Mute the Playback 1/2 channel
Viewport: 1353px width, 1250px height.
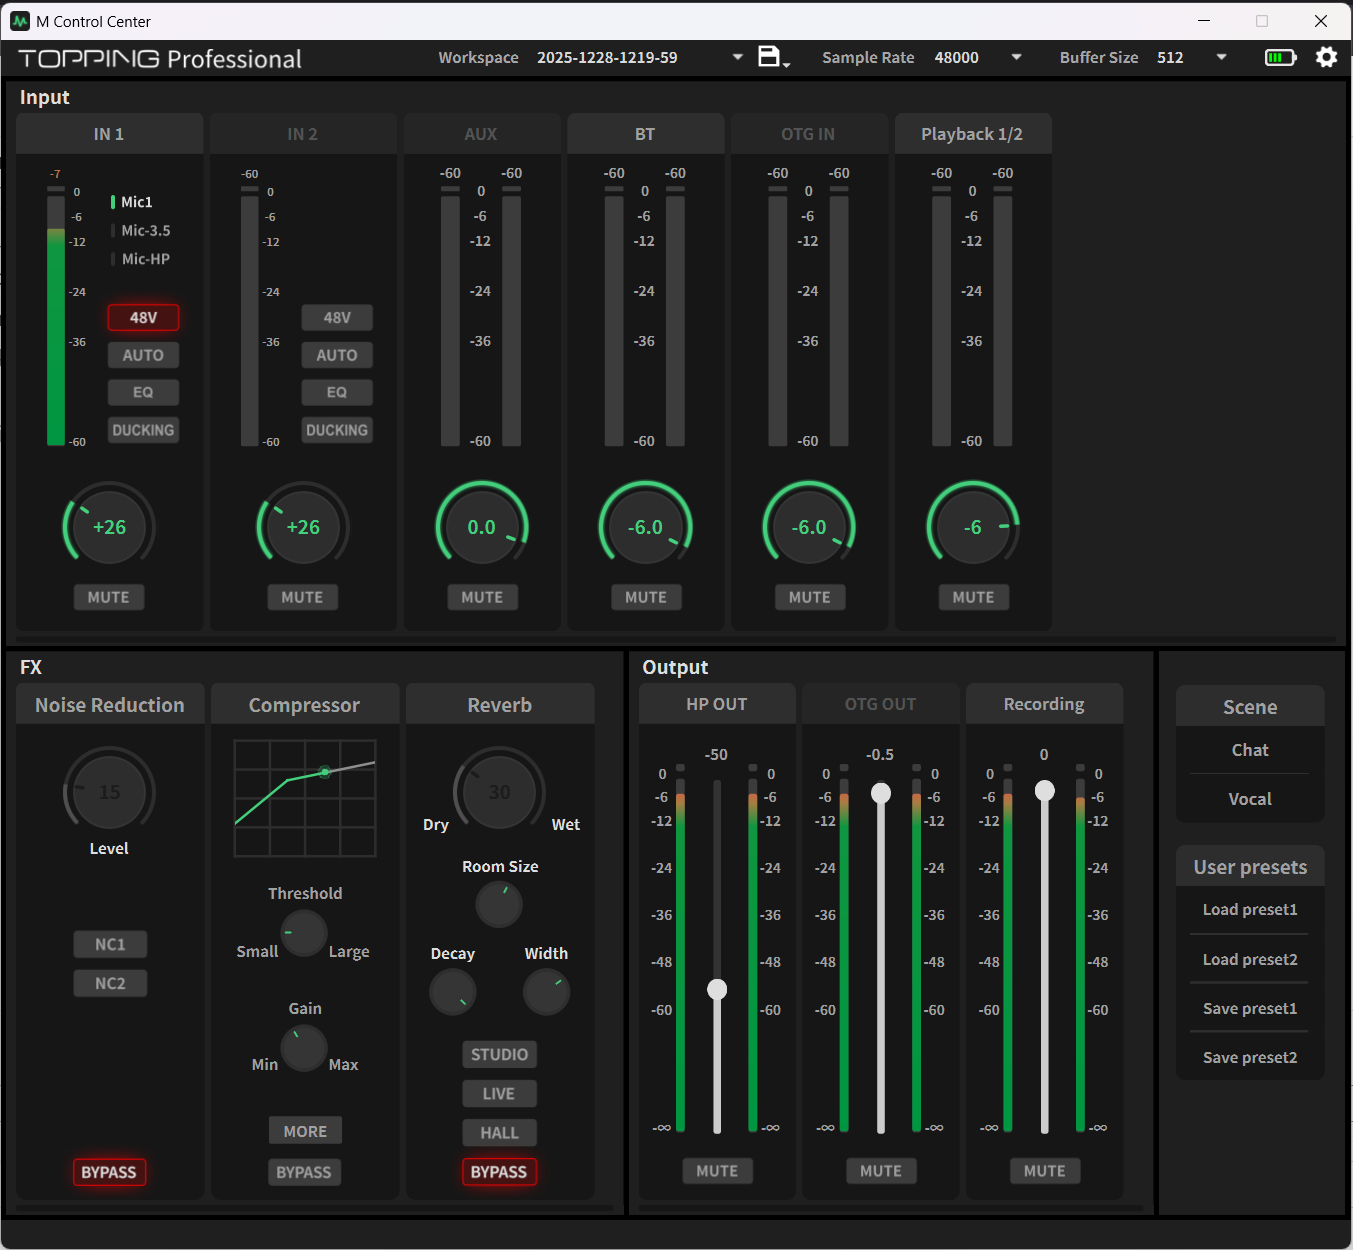974,597
